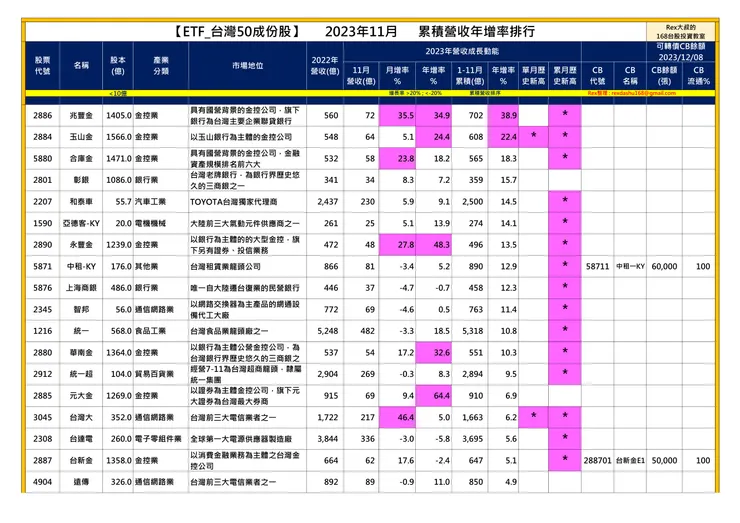Click the CB code 58711
This screenshot has width=740, height=523.
tap(597, 266)
